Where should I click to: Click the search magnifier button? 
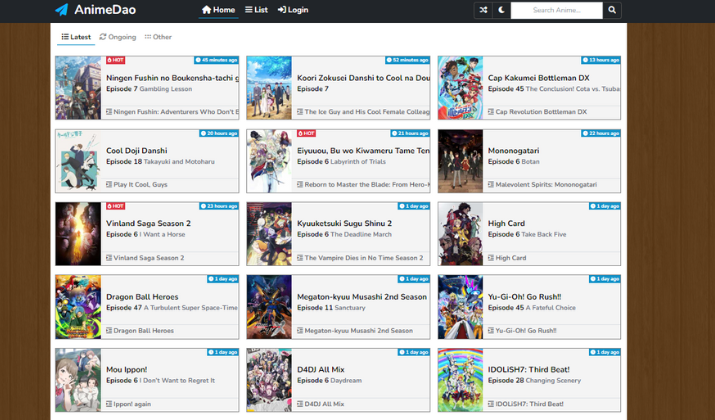tap(612, 10)
